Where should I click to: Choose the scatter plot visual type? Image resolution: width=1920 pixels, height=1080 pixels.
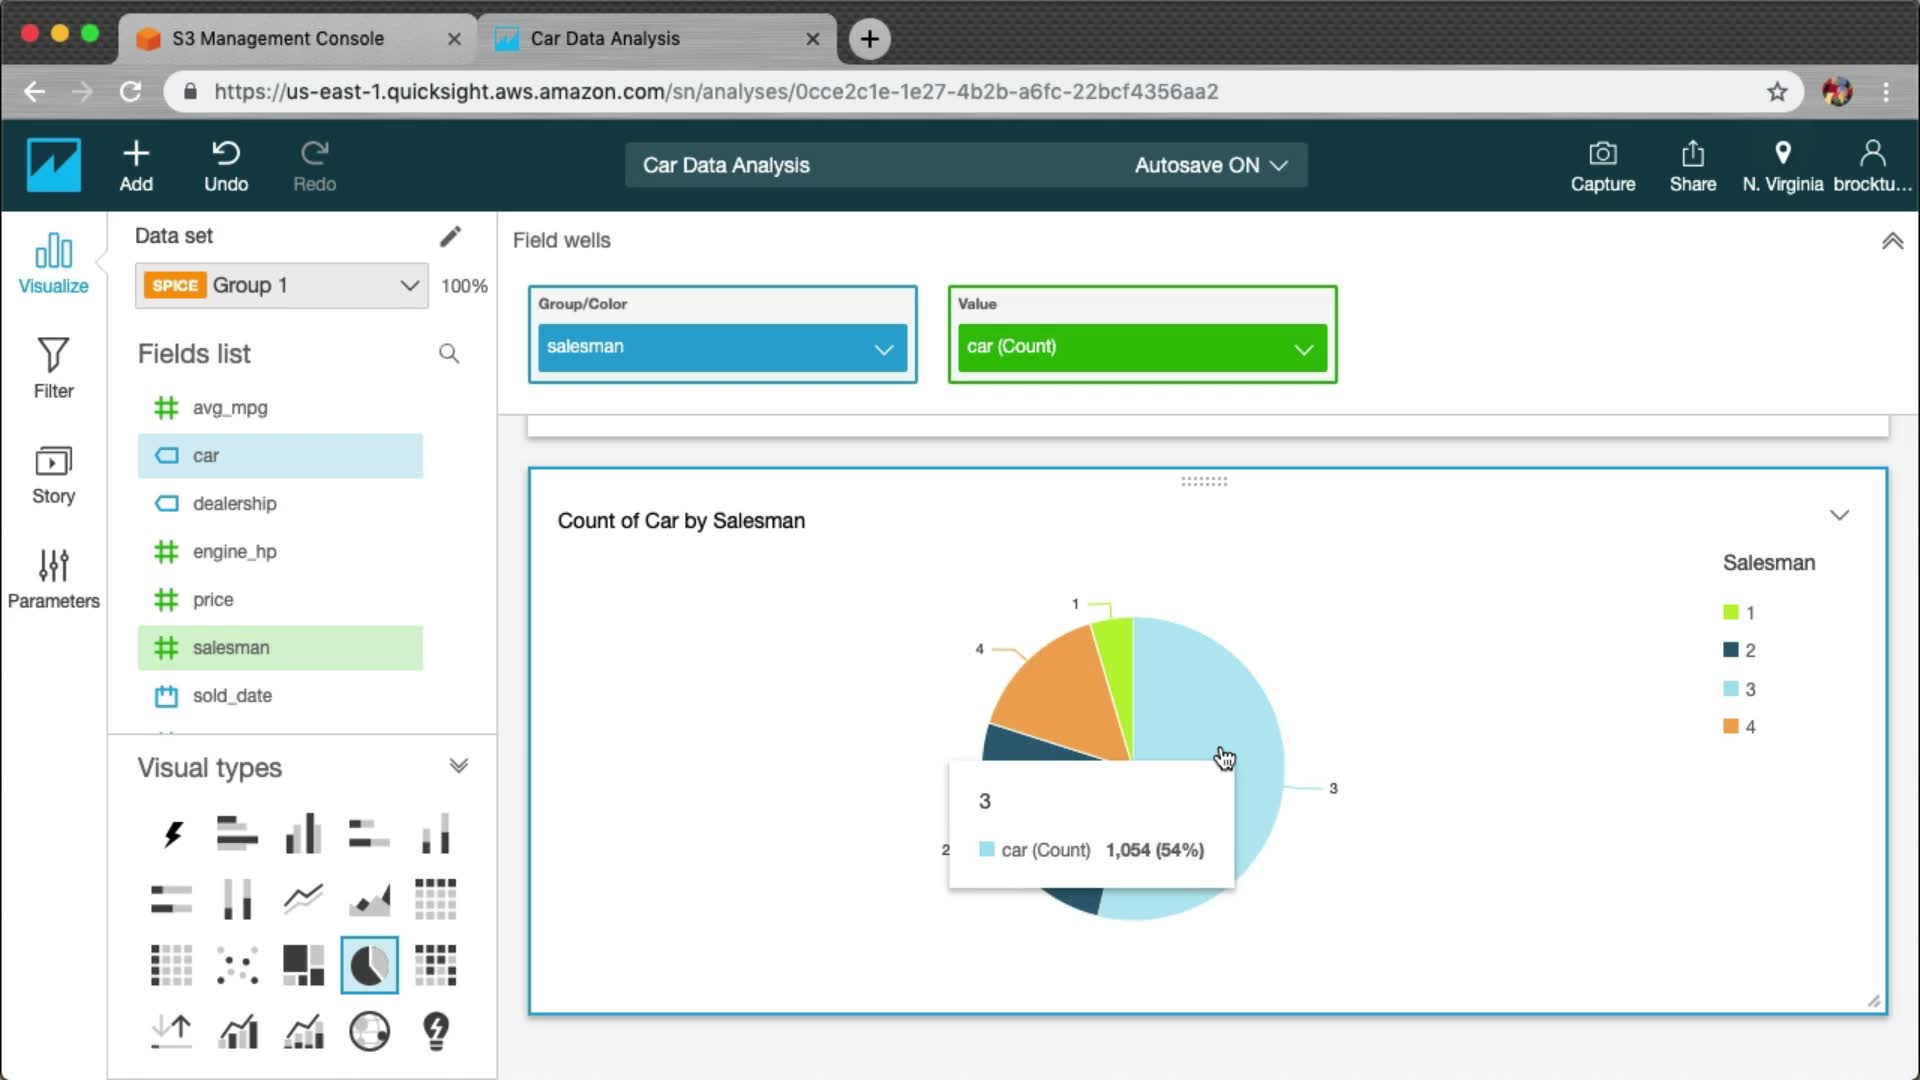click(237, 965)
